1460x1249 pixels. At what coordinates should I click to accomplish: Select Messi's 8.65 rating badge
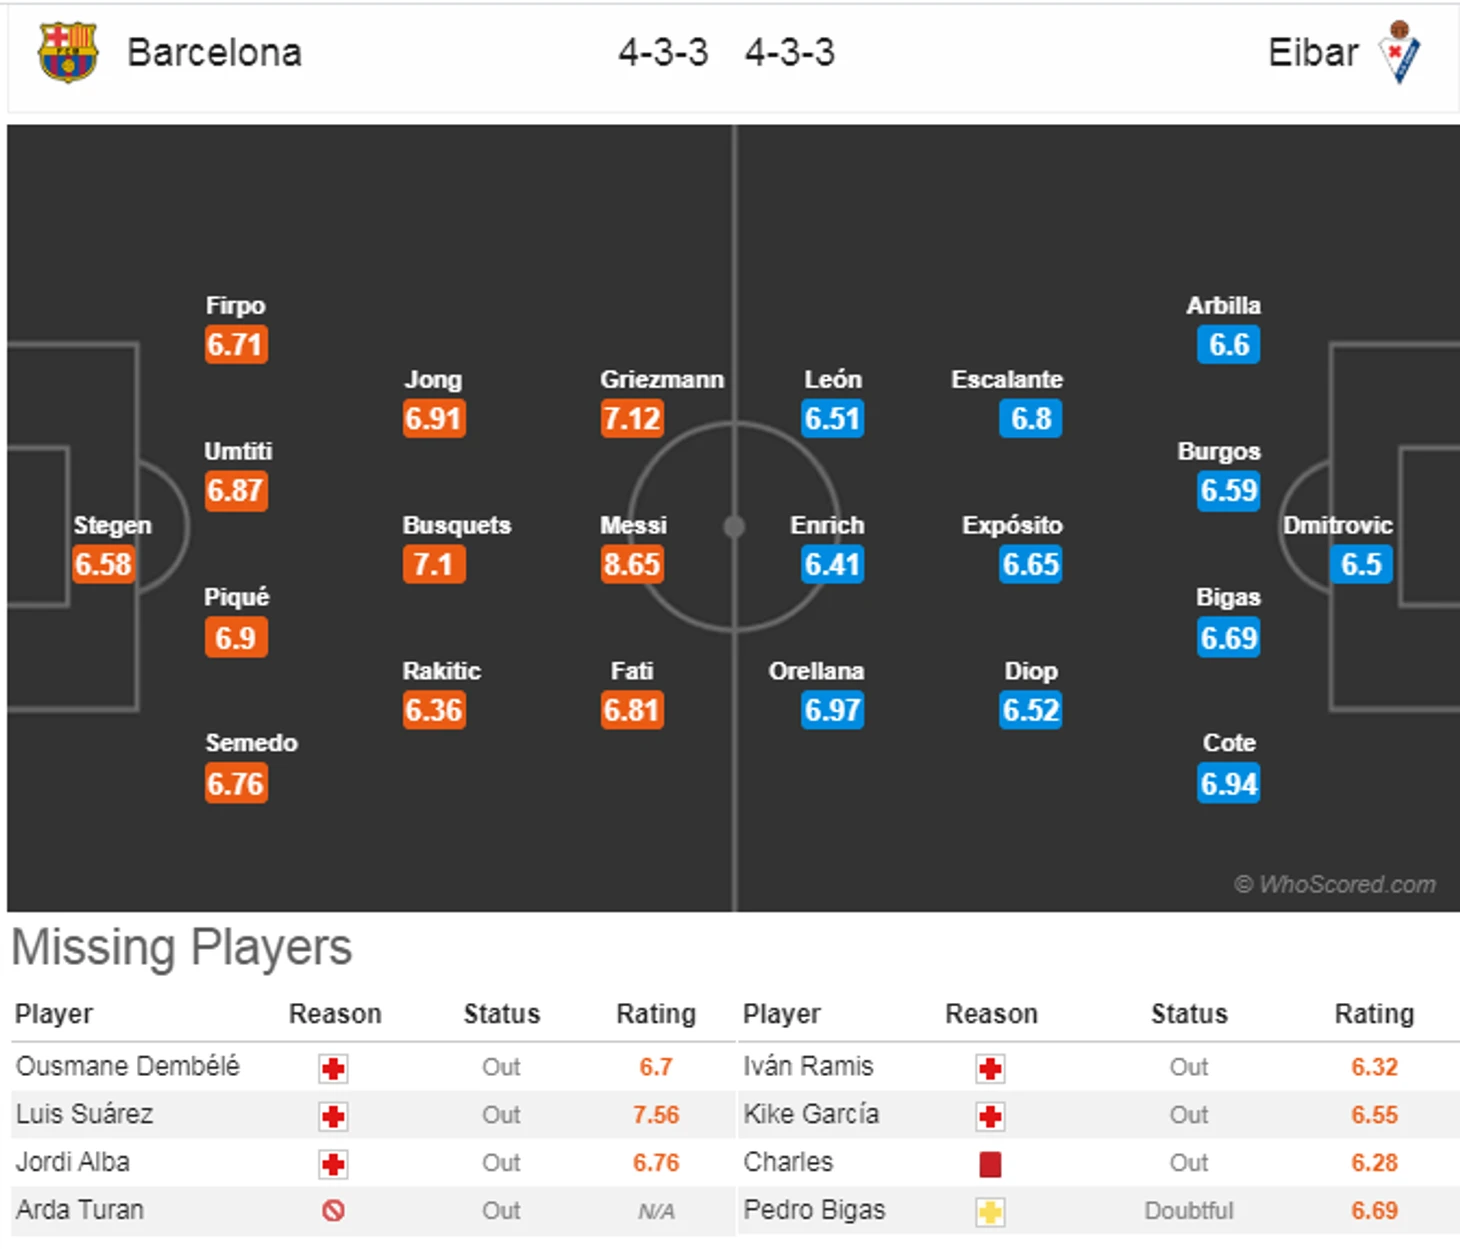632,564
